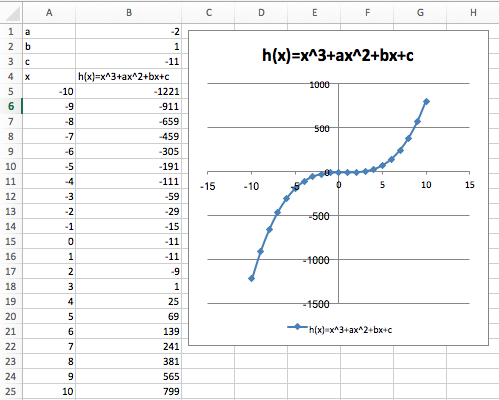Click the chart legend entry

[339, 329]
